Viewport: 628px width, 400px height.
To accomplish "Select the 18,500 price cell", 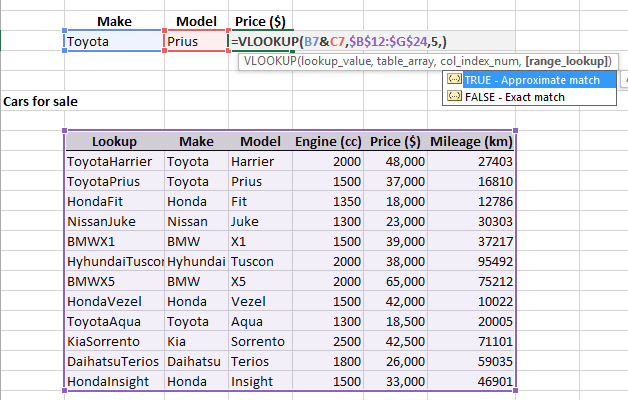I will click(x=395, y=322).
